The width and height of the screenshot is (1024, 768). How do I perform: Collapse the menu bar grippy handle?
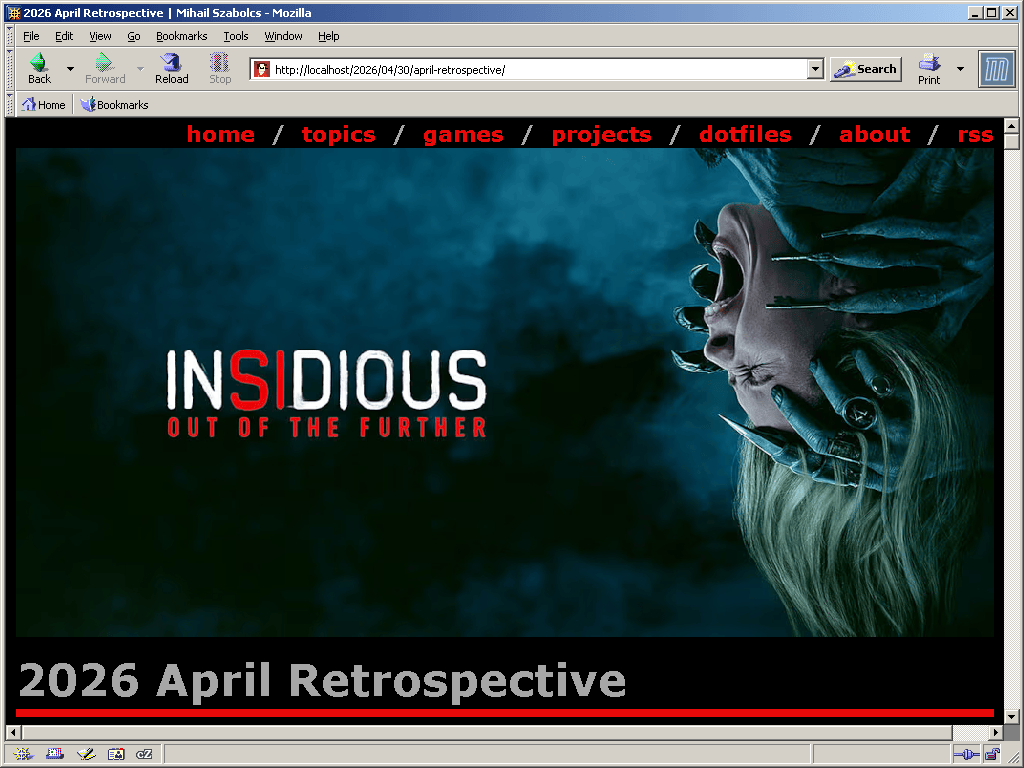[x=10, y=36]
